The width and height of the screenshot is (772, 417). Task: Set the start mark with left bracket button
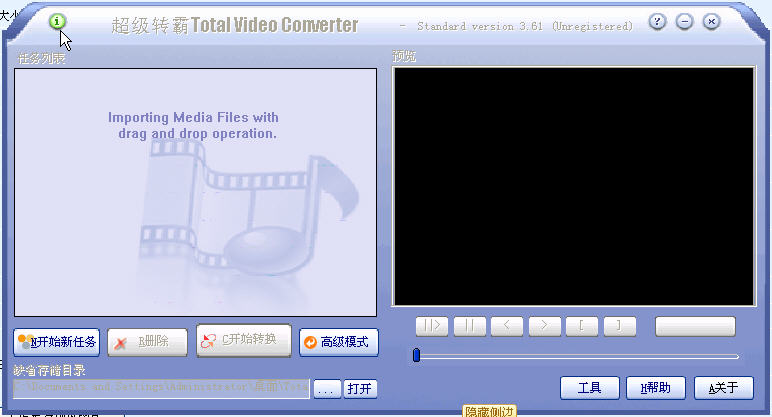point(581,325)
